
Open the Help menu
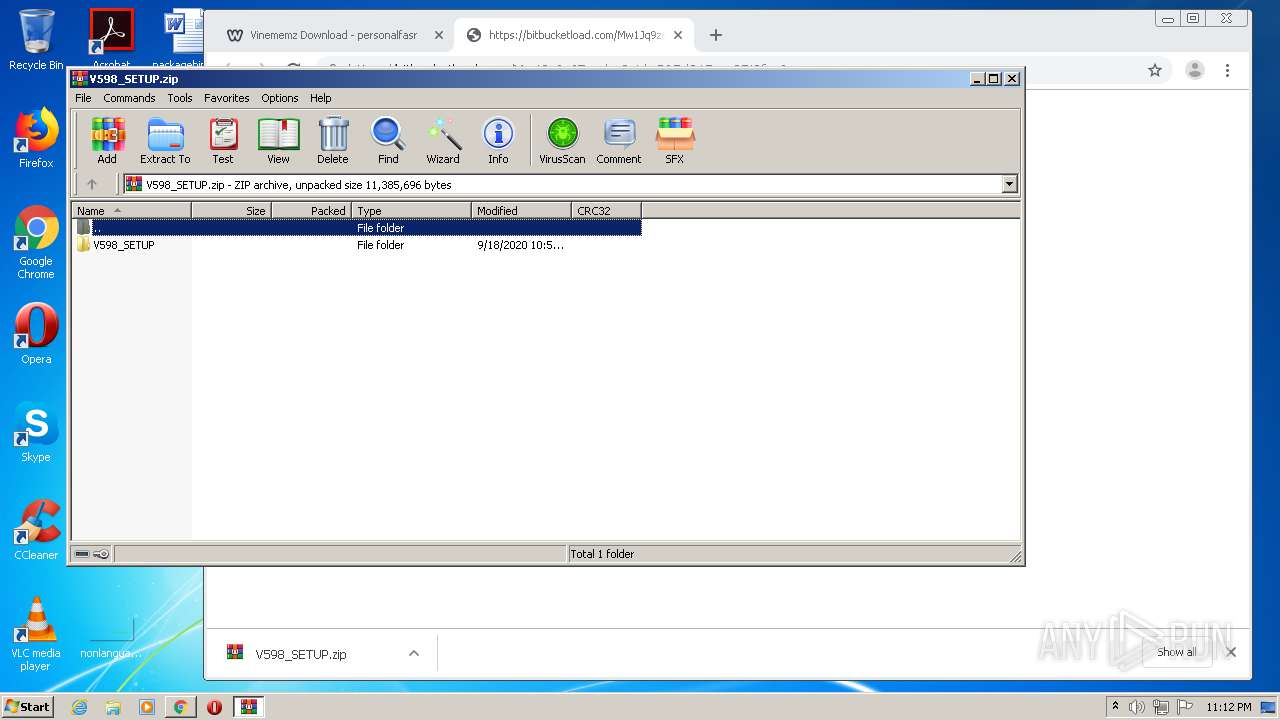[x=320, y=98]
